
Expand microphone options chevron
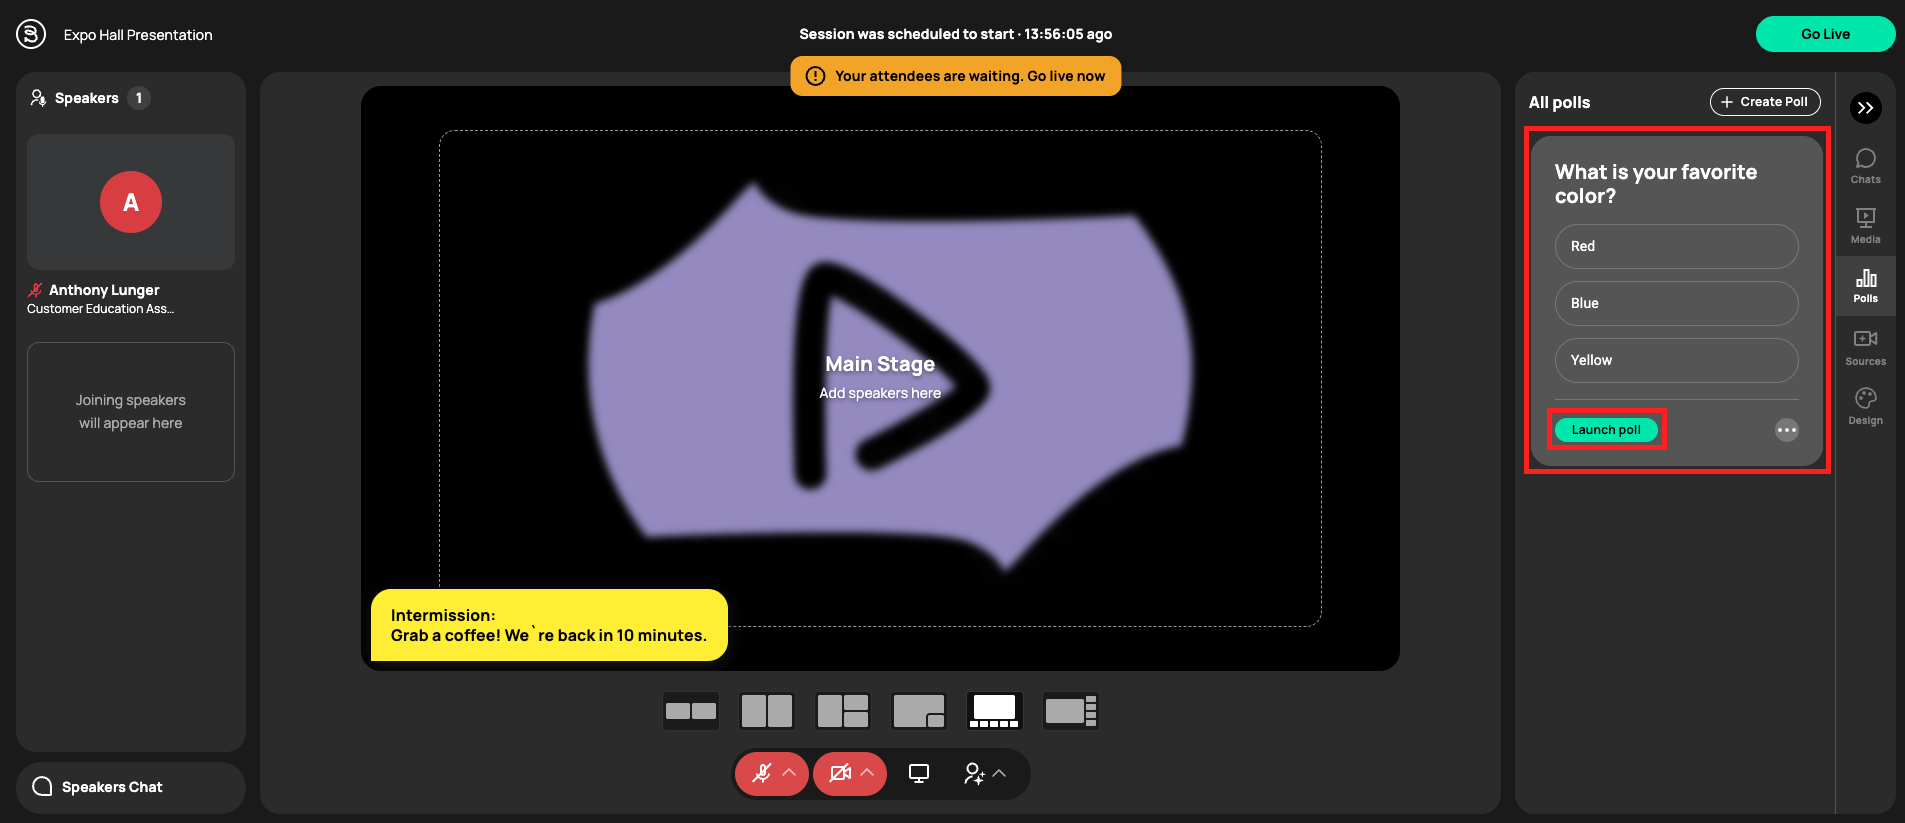click(x=789, y=773)
